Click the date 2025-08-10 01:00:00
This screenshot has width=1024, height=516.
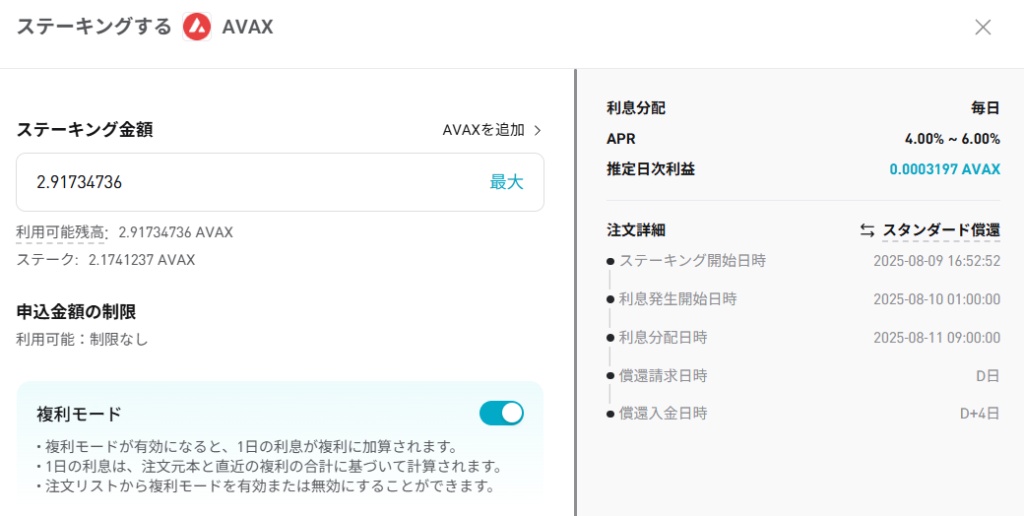(937, 299)
